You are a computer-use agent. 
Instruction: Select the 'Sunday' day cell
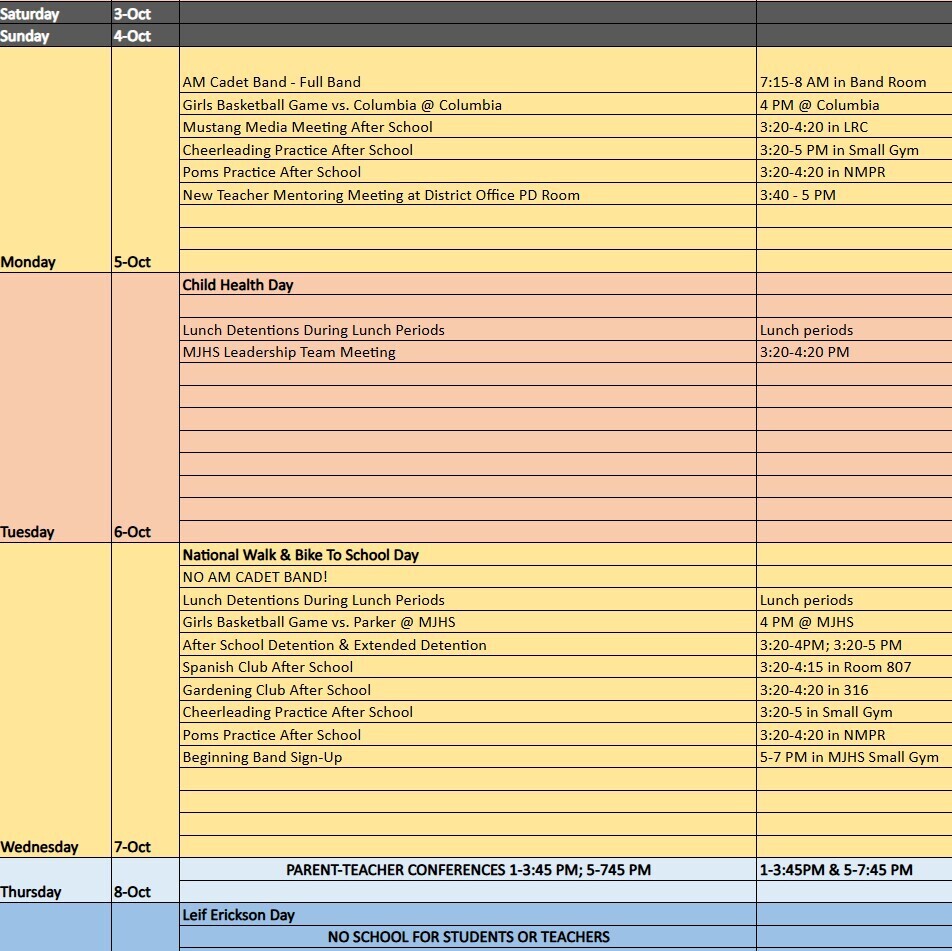coord(55,36)
